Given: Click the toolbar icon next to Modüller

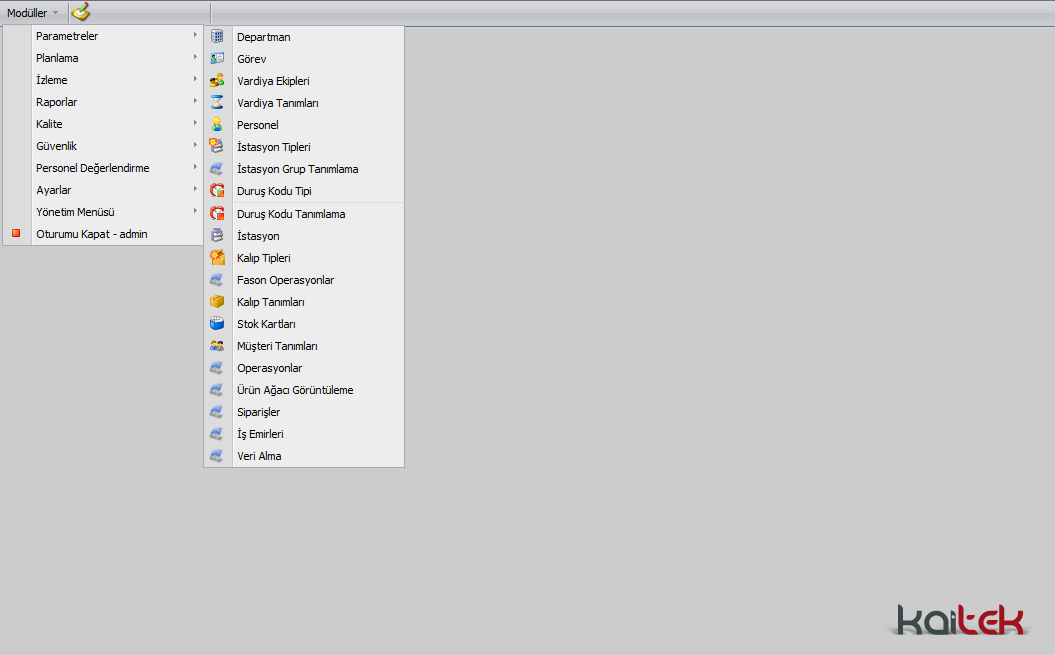Looking at the screenshot, I should (x=81, y=12).
